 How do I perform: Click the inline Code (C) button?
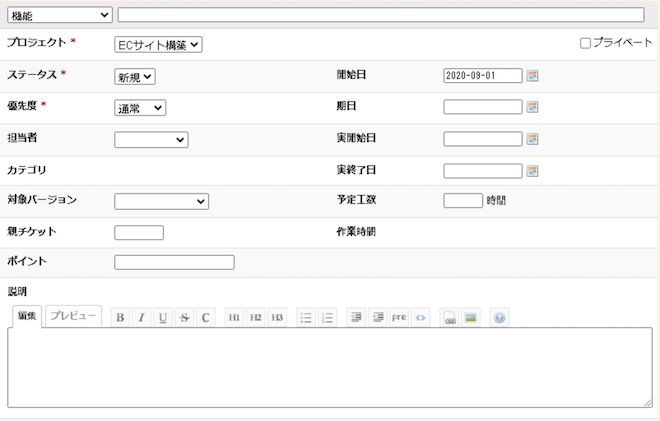[x=205, y=317]
